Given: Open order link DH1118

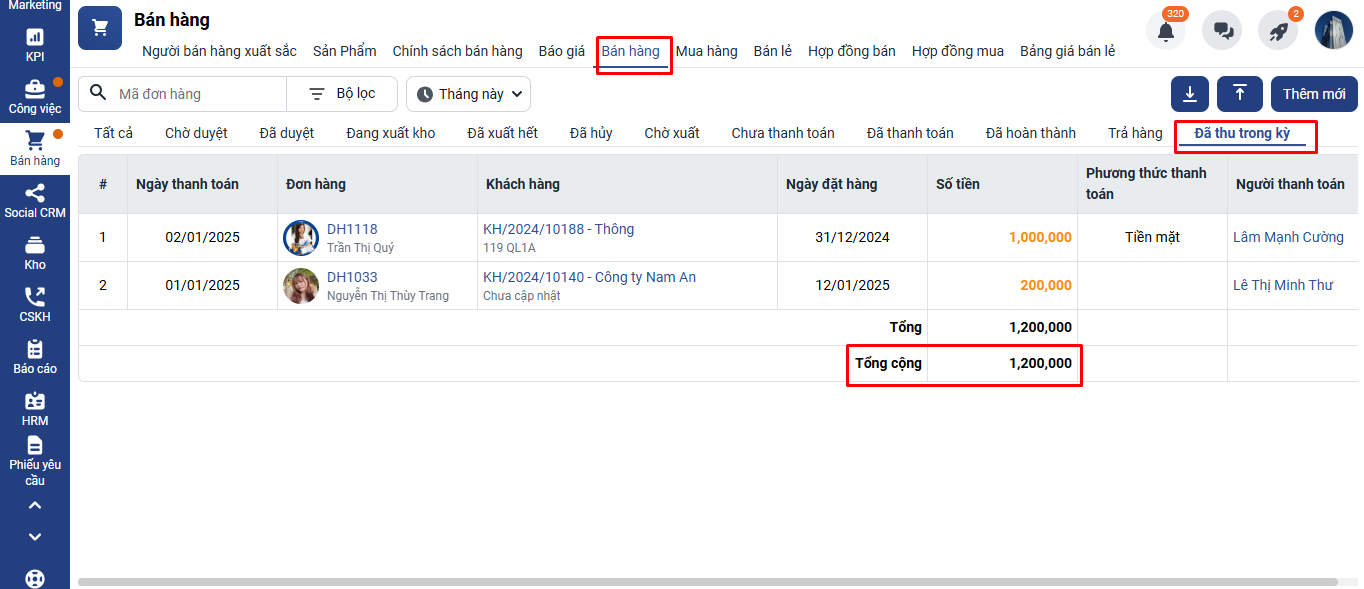Looking at the screenshot, I should [352, 229].
